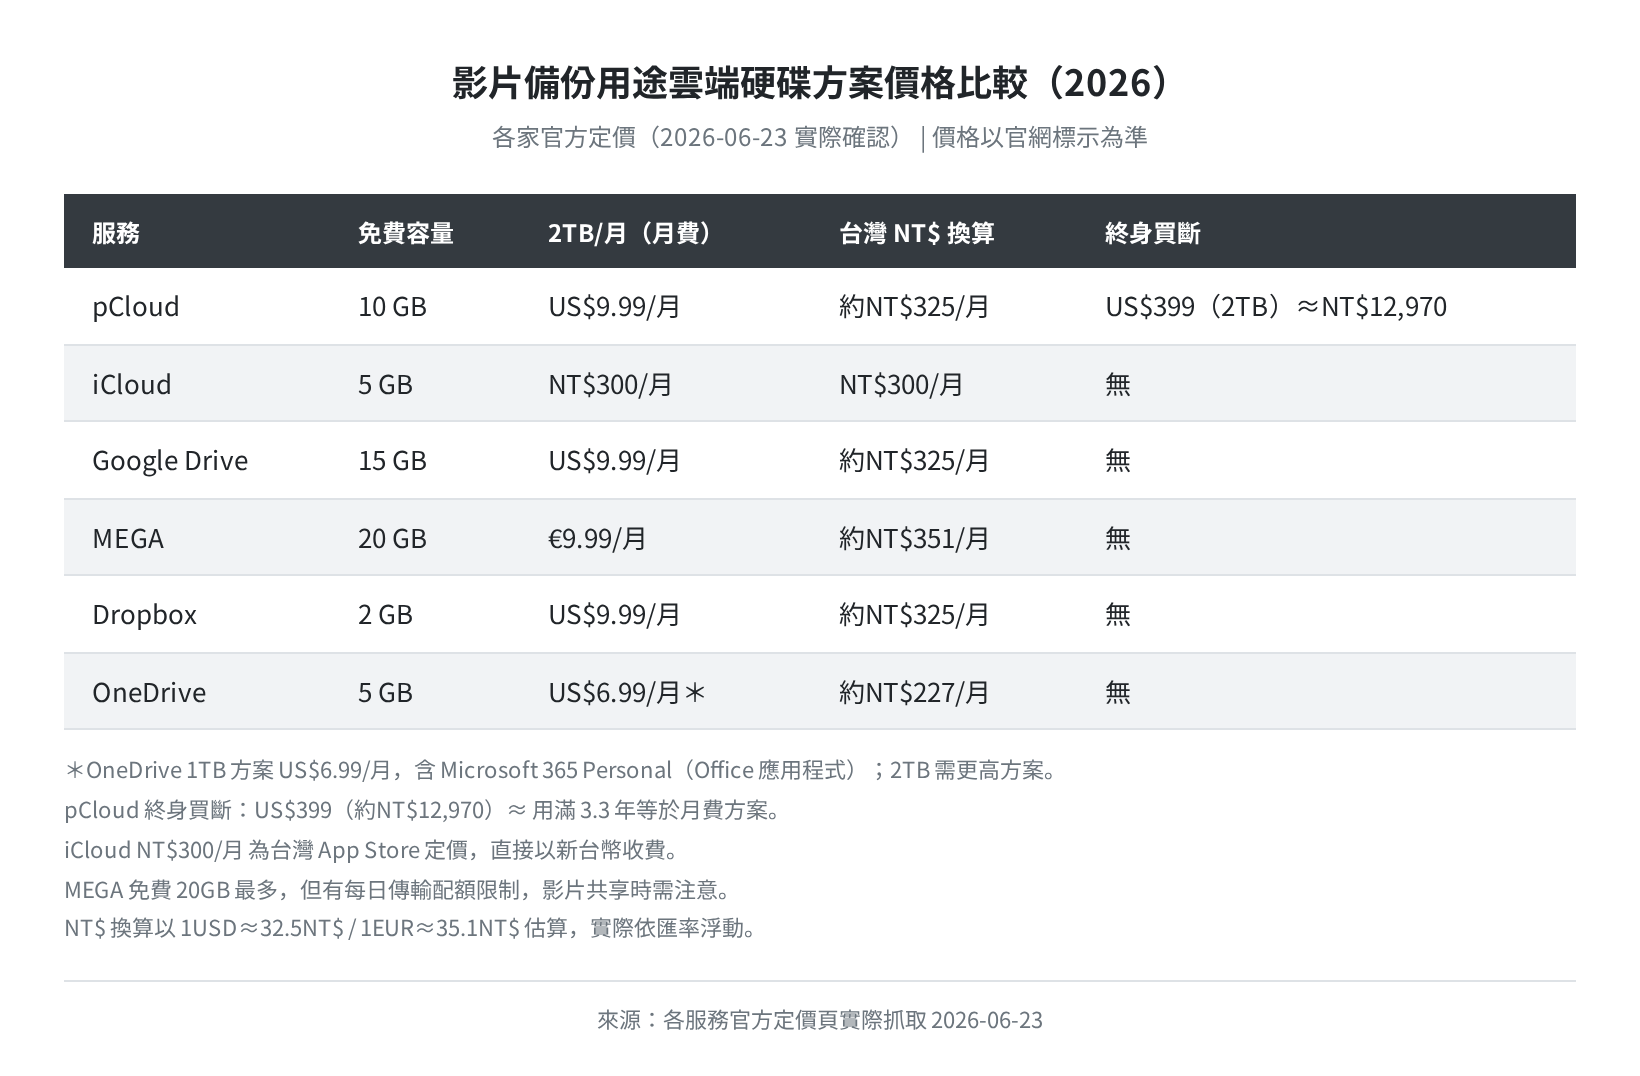This screenshot has height=1076, width=1640.
Task: Click the NT$ 換算 exchange rate footnote
Action: pos(411,929)
